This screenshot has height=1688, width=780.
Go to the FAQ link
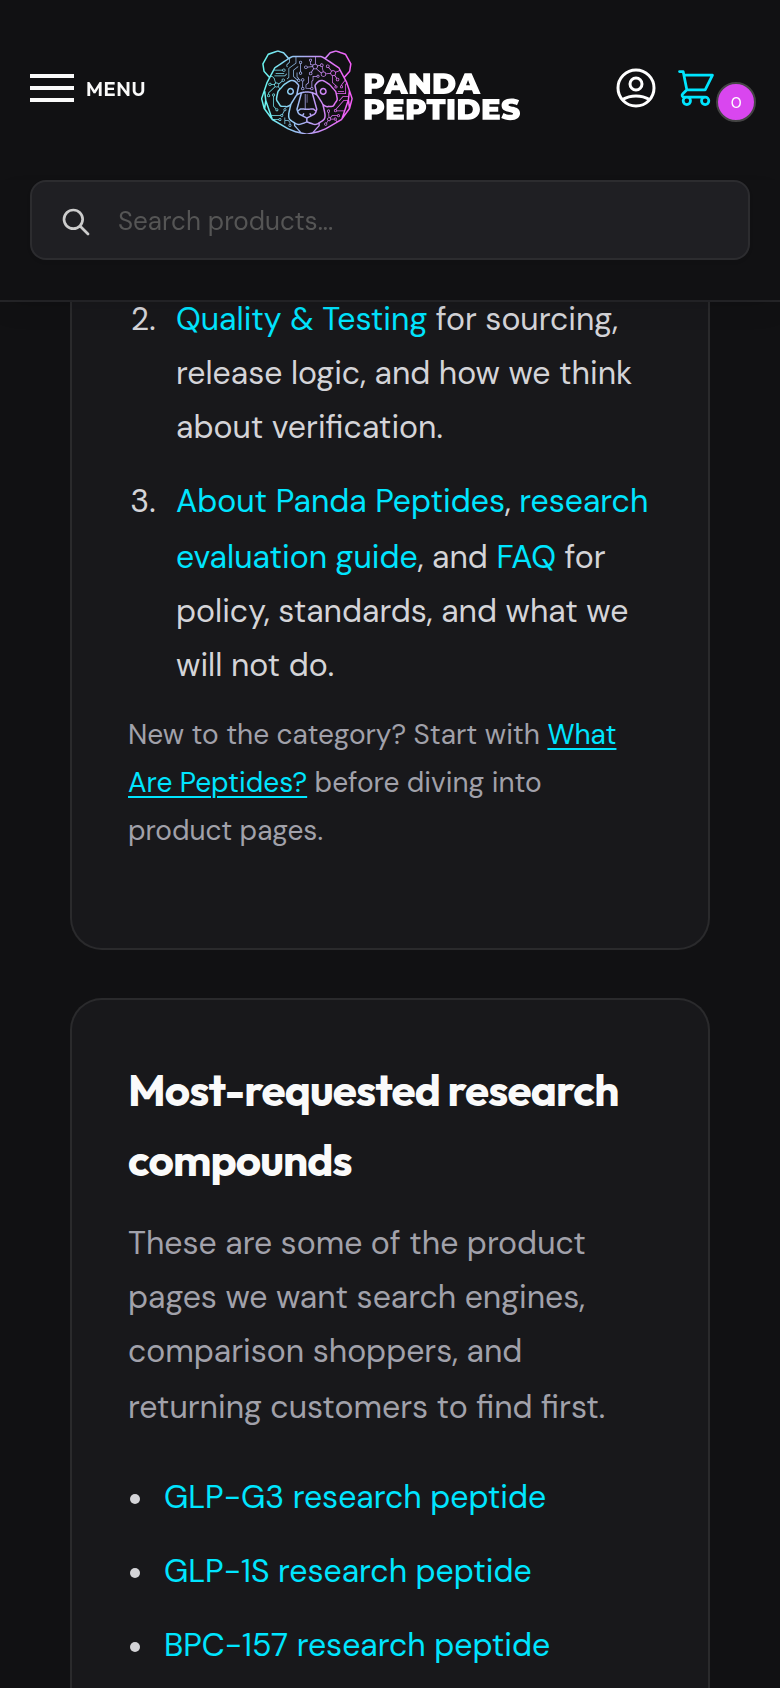[525, 556]
